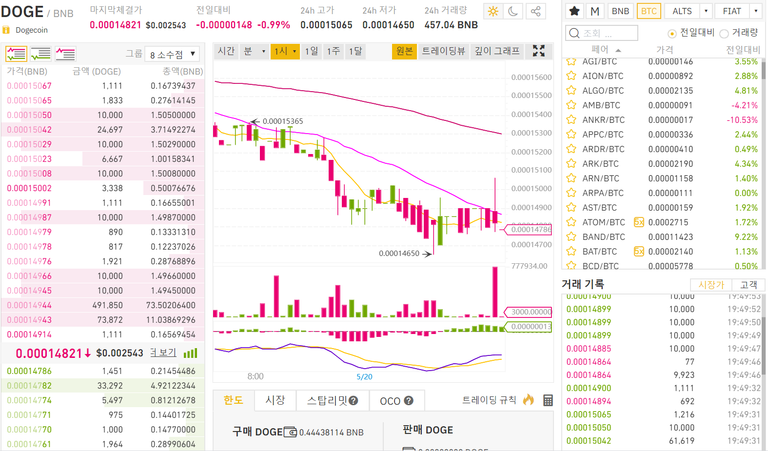The width and height of the screenshot is (768, 451).
Task: Select the 거래량 radio button
Action: pos(724,33)
